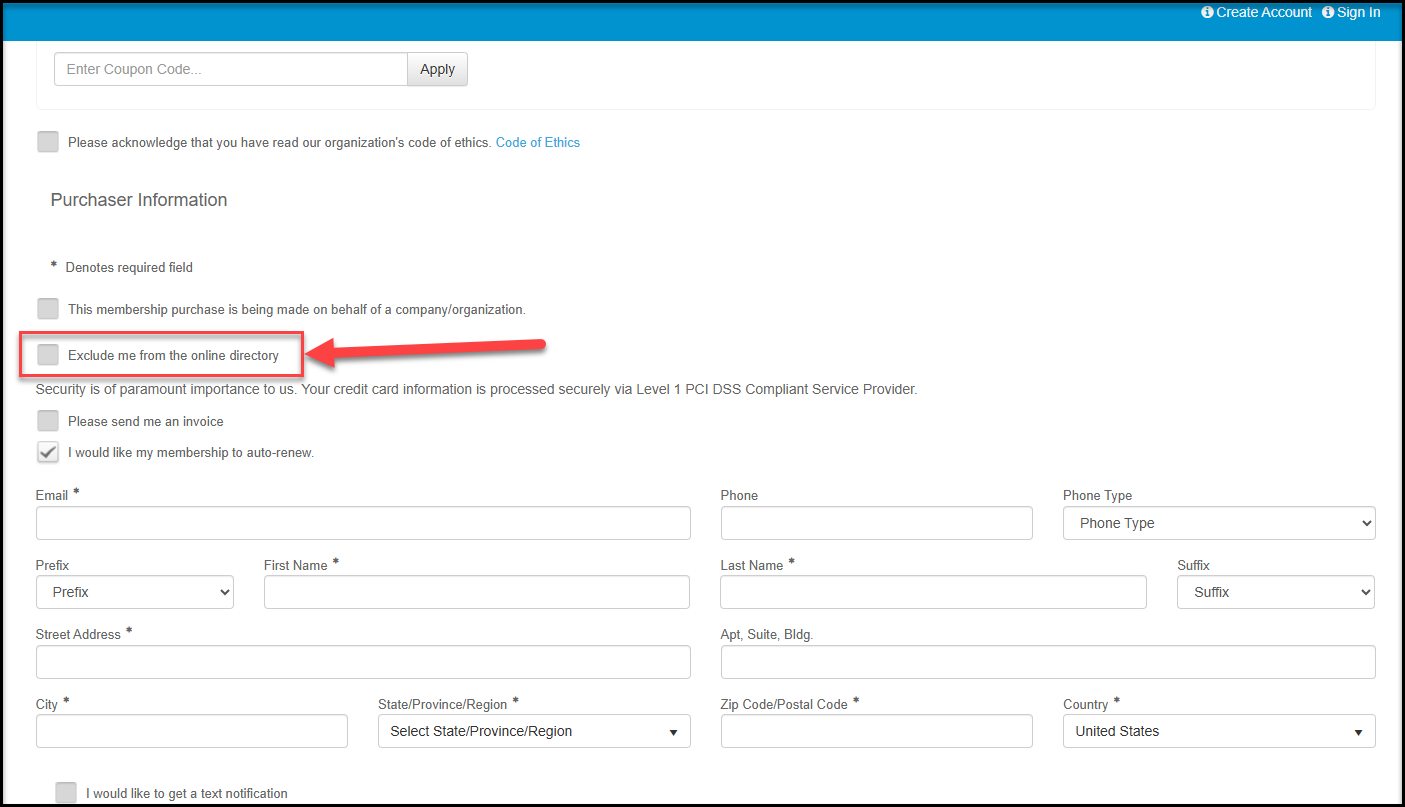Click the info icon beside Sign In

[1328, 12]
